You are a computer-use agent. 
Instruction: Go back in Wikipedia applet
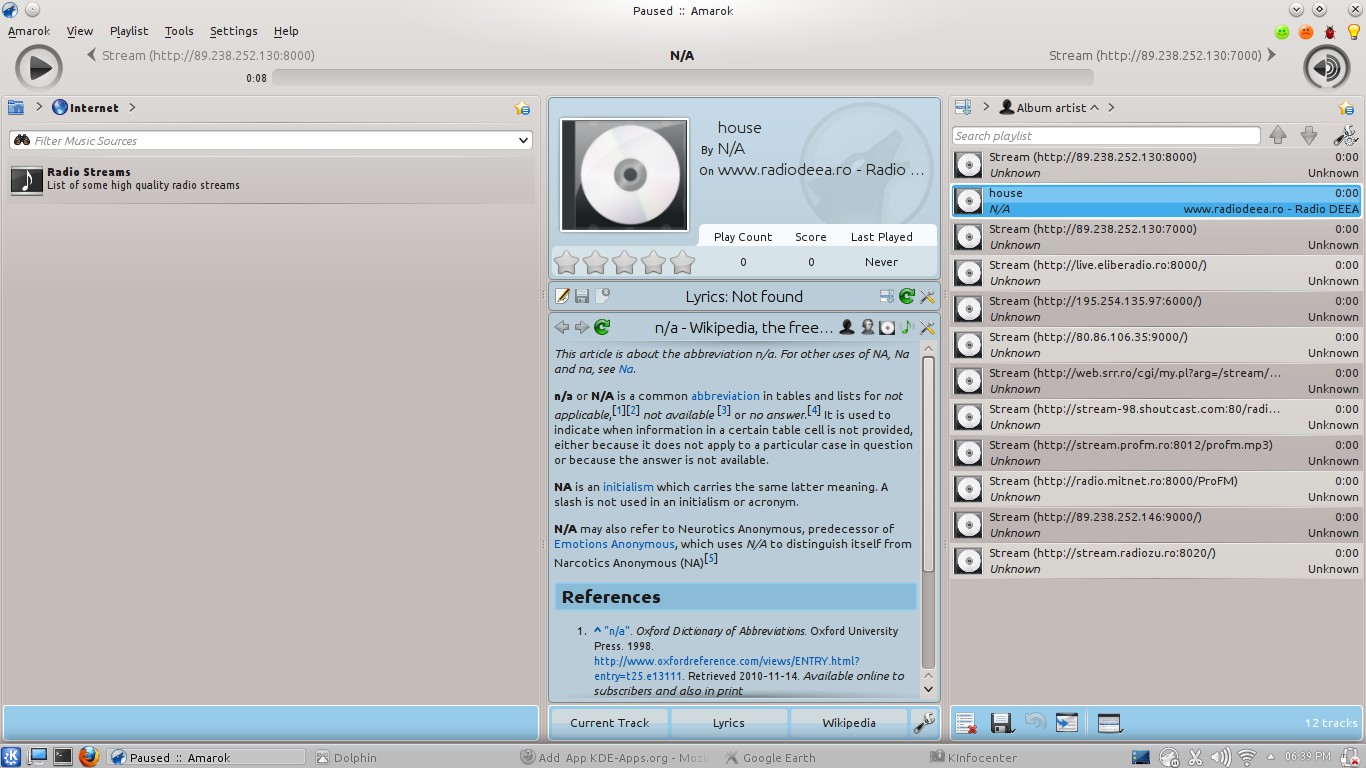562,327
